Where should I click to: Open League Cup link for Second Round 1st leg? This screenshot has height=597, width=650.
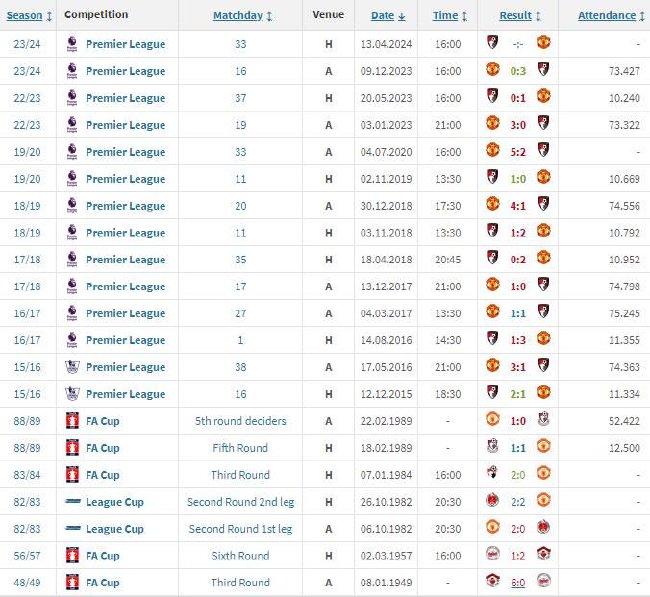115,529
